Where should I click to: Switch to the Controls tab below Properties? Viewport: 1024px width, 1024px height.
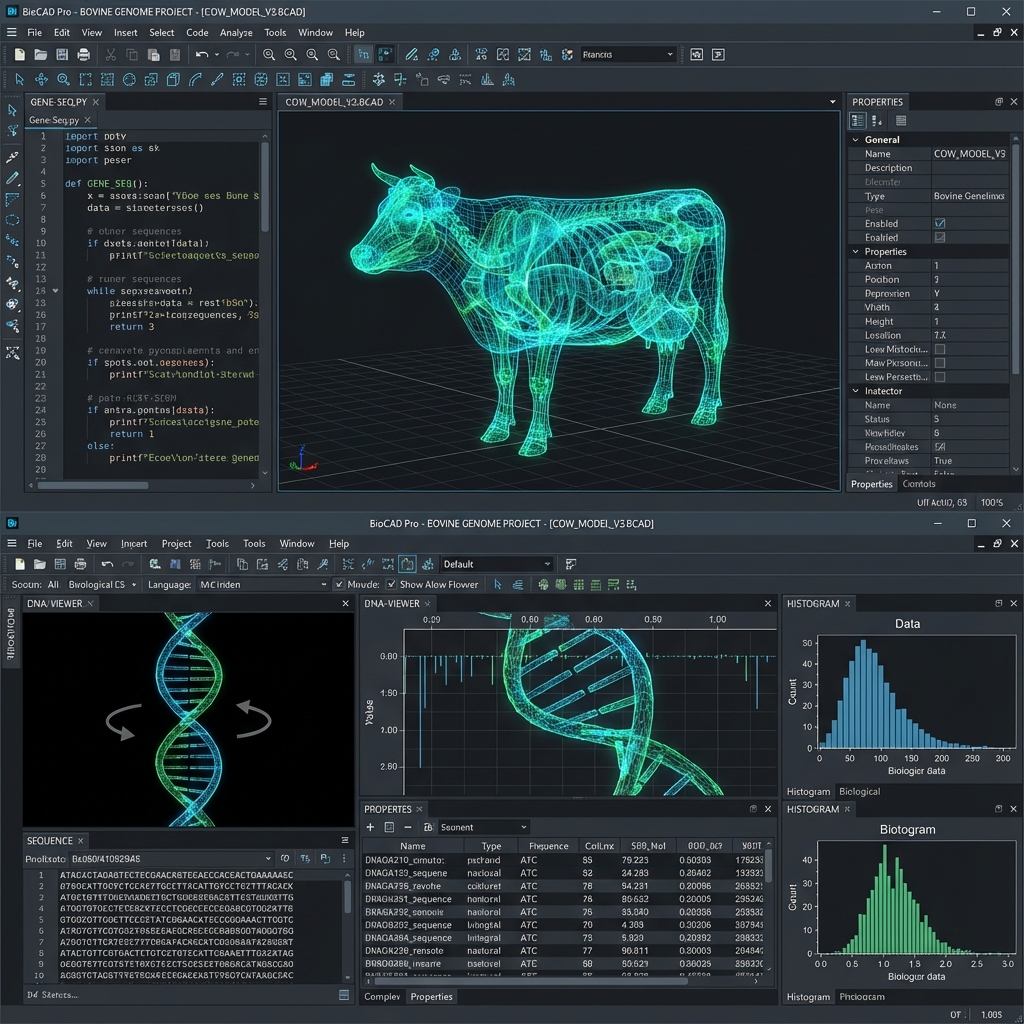tap(919, 484)
